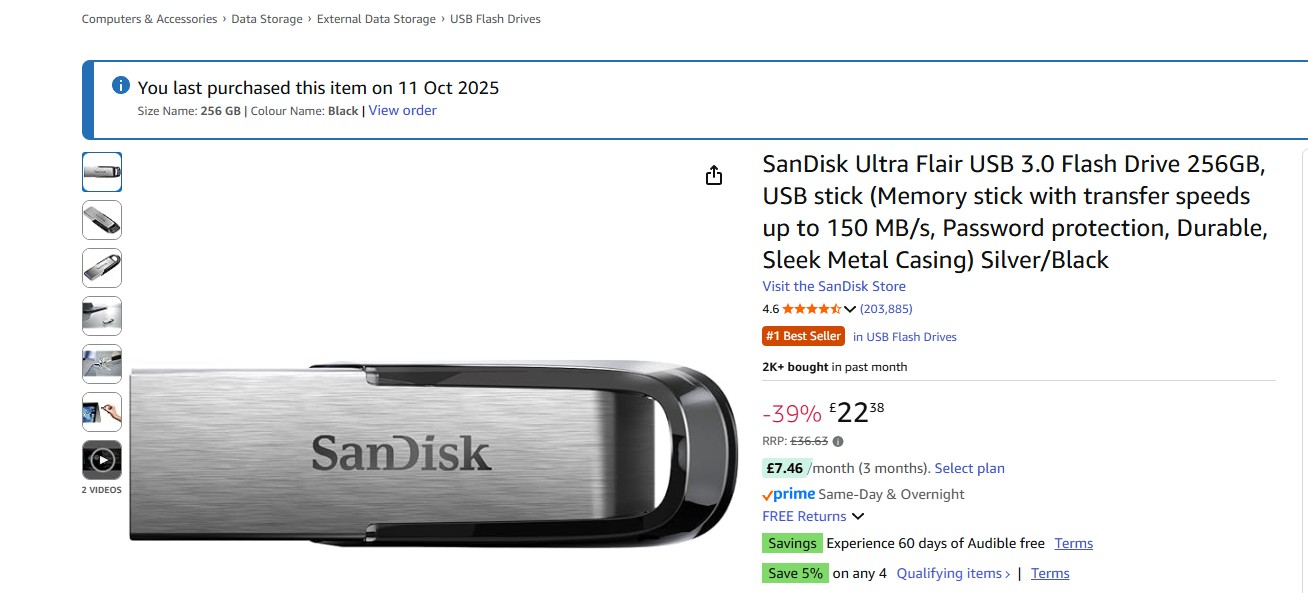Open the 203,885 reviews link
This screenshot has width=1308, height=593.
886,309
